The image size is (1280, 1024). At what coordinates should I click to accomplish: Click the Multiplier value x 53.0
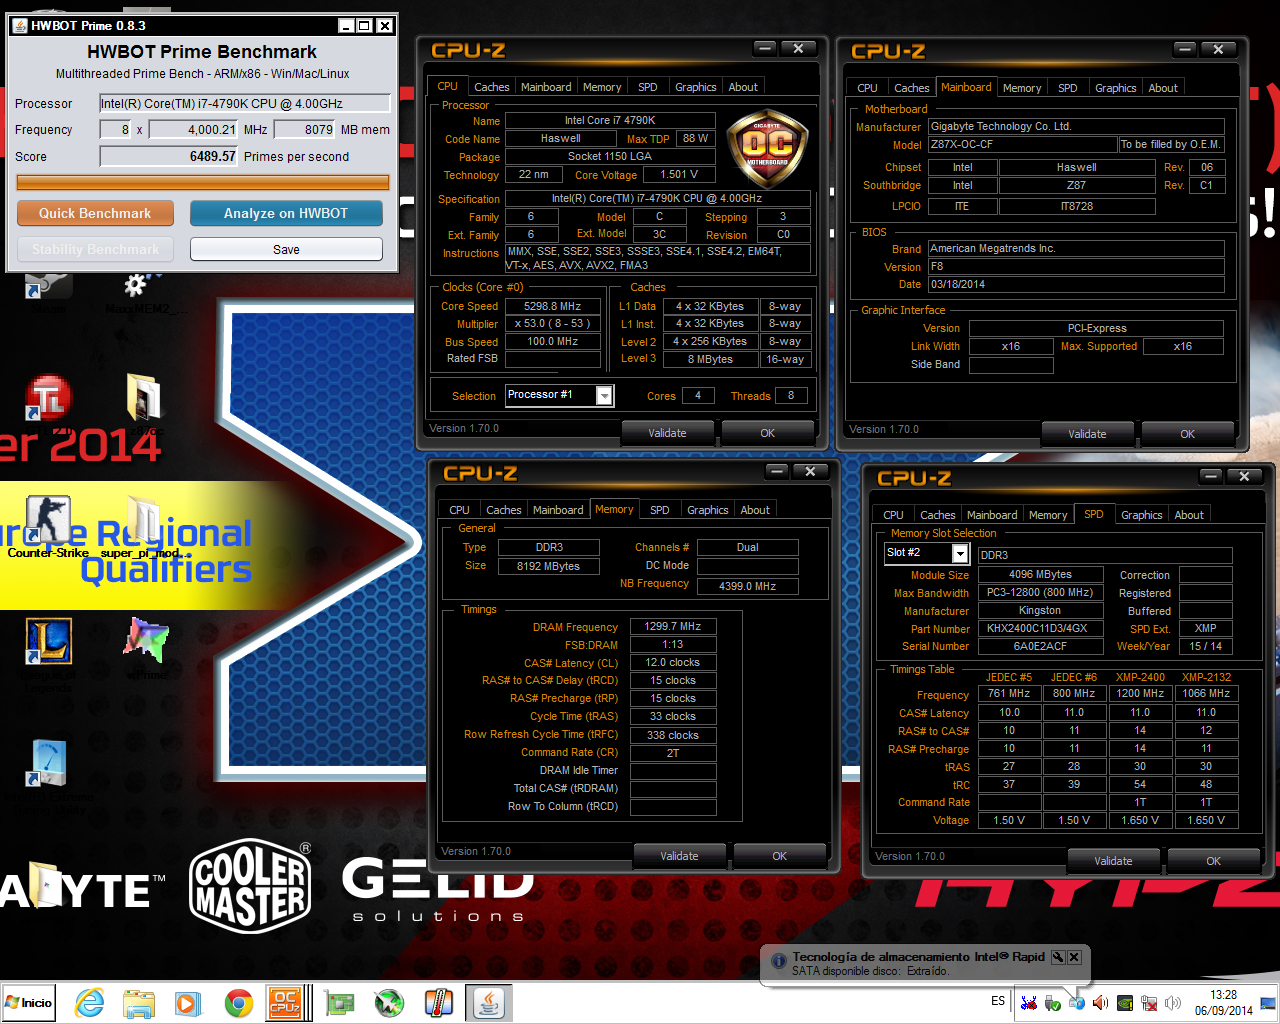(x=552, y=323)
